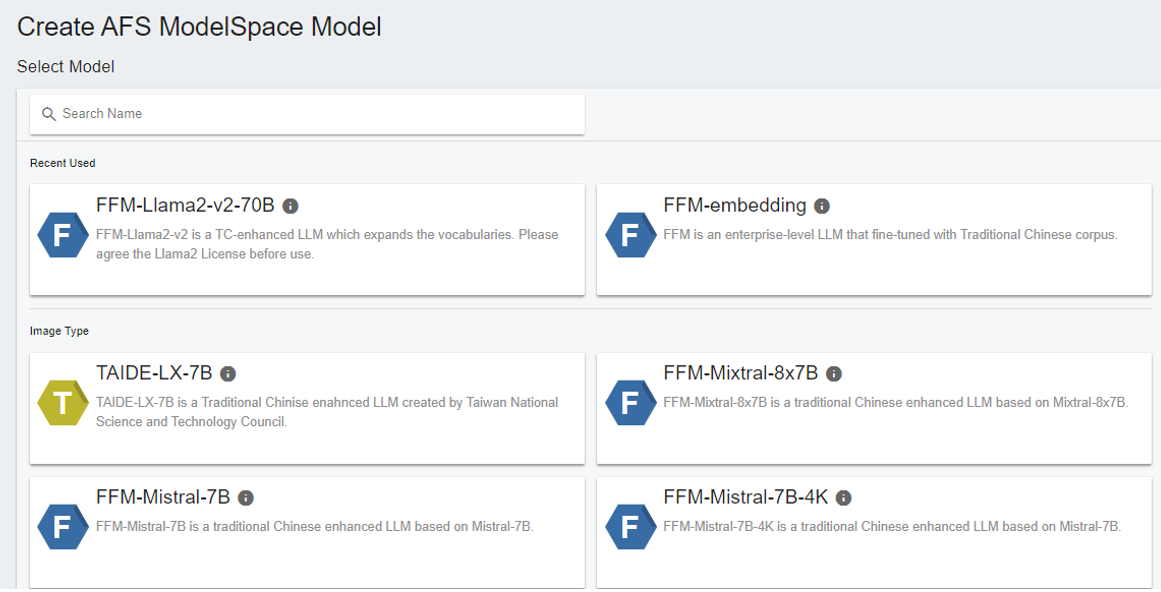This screenshot has width=1161, height=592.
Task: Select the TAIDE-LX-7B model title
Action: (154, 373)
